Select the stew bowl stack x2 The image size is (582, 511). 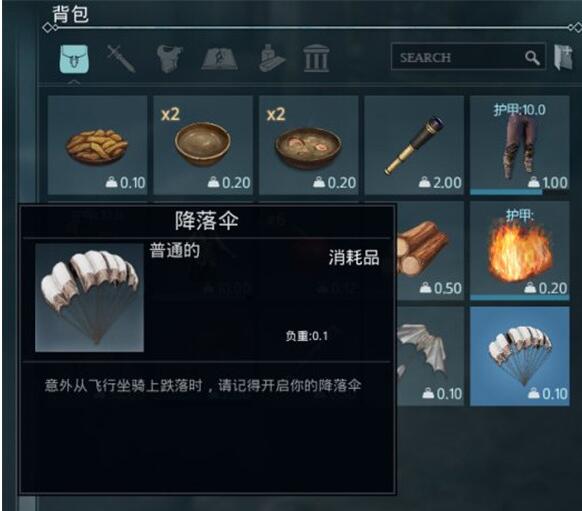[x=309, y=145]
